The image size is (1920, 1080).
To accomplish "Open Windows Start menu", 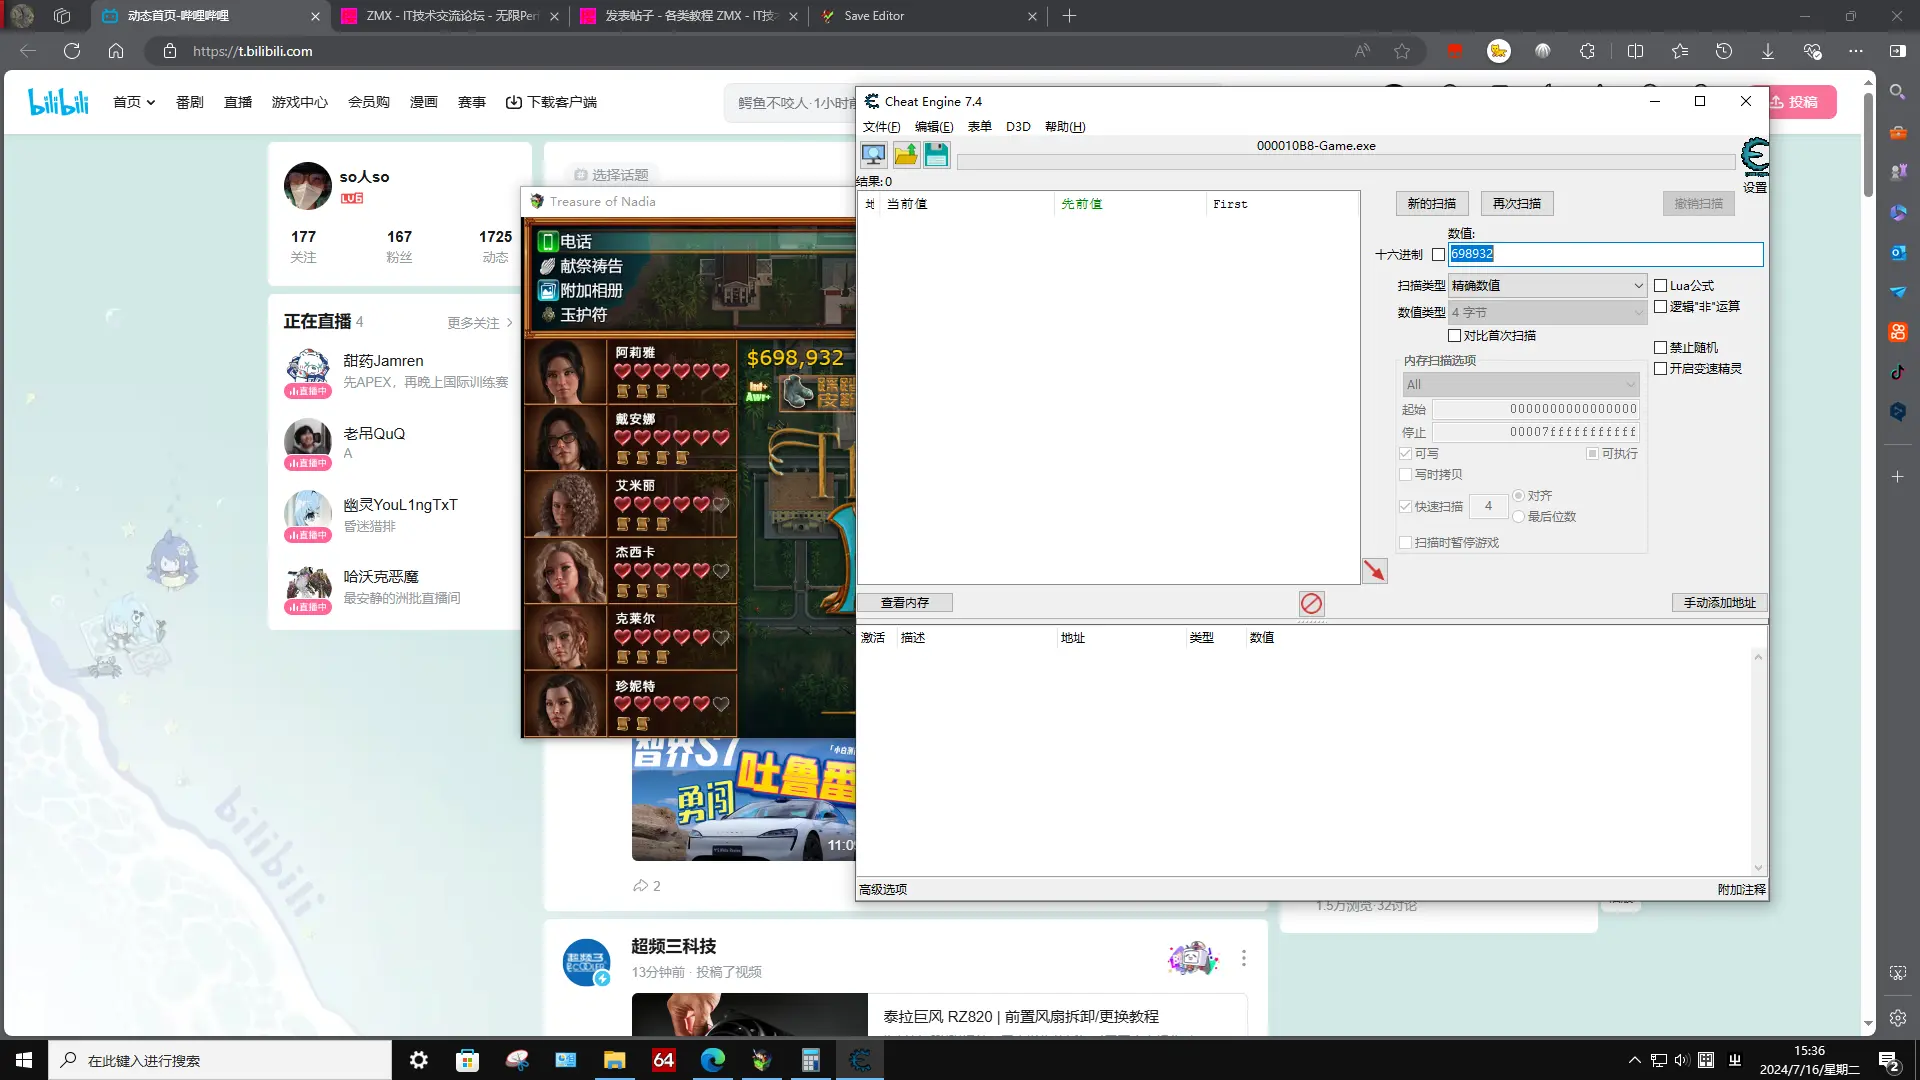I will coord(24,1060).
